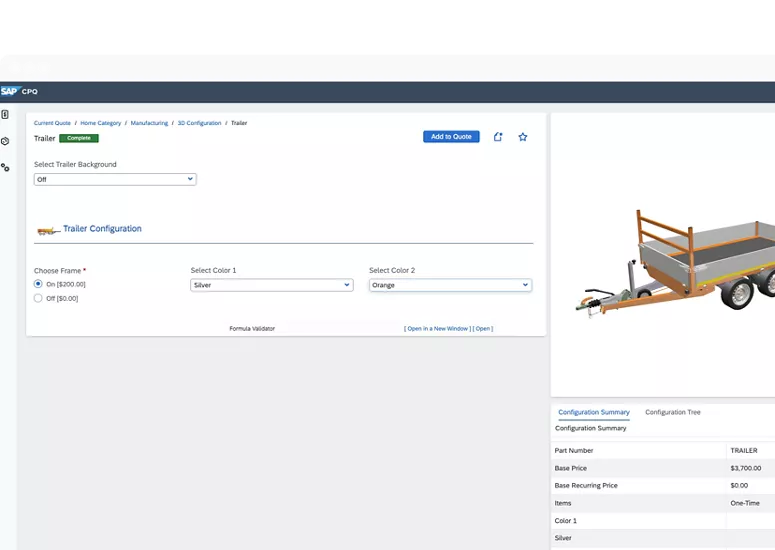Navigate to Manufacturing breadcrumb link

pyautogui.click(x=149, y=123)
